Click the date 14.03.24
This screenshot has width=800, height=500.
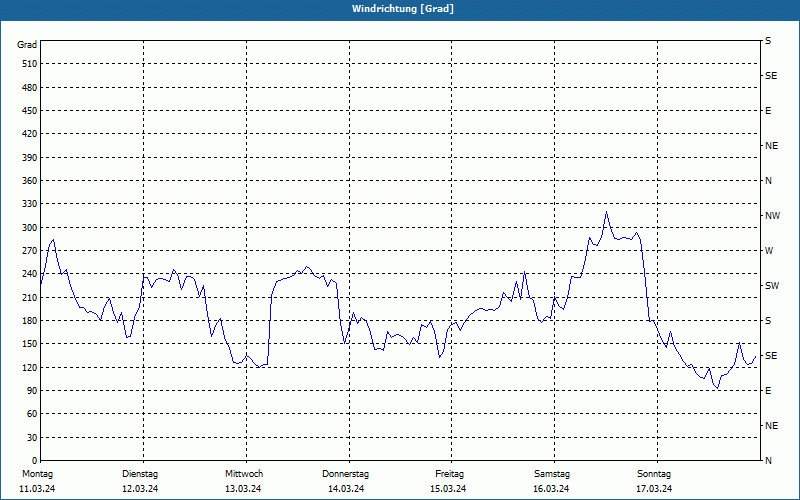(x=346, y=489)
